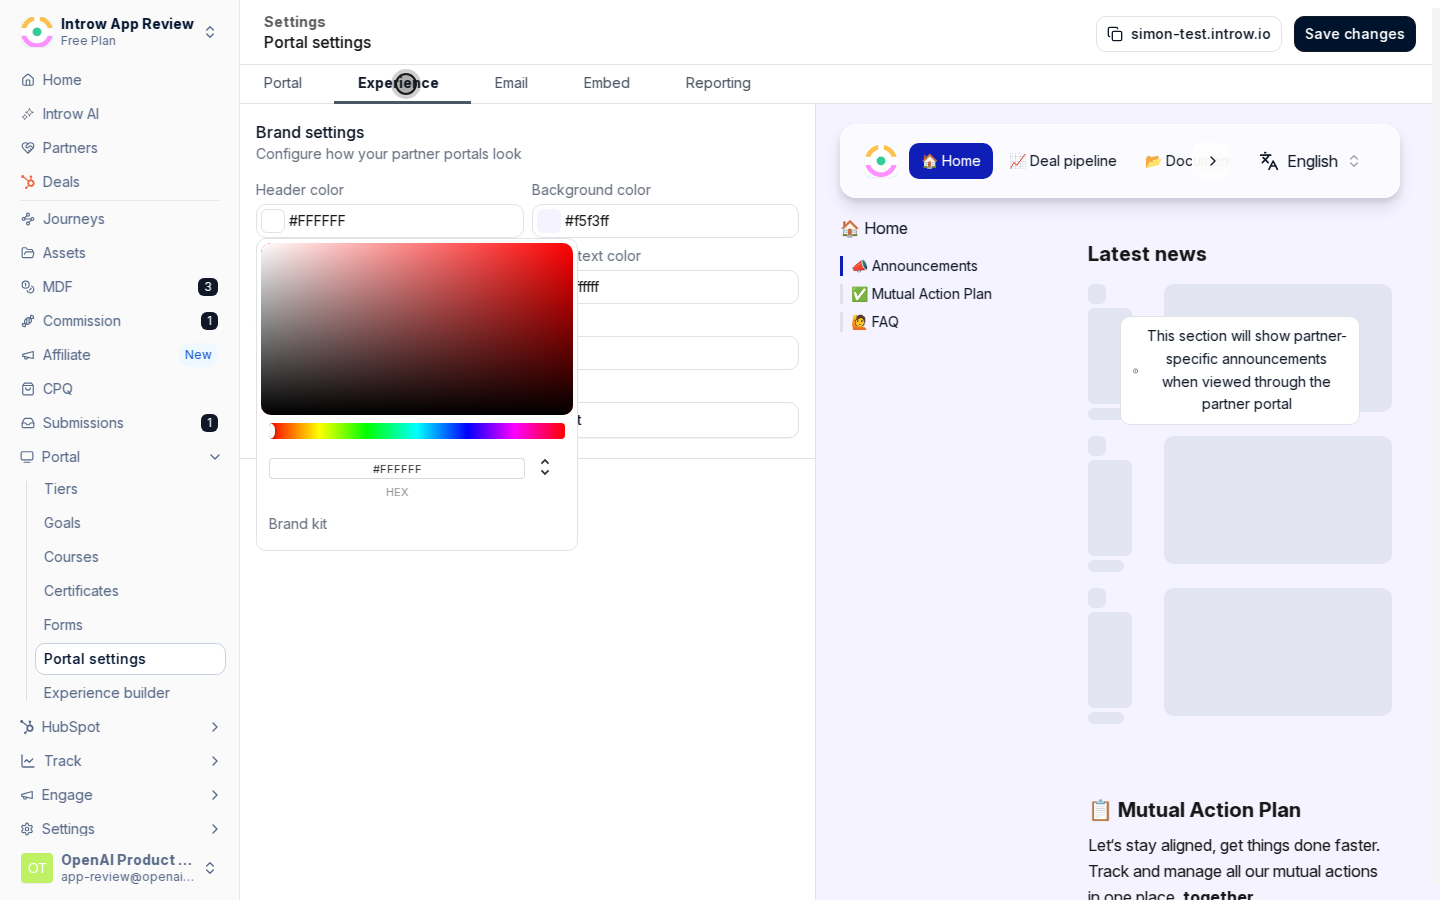Toggle the HEX color format switcher
Viewport: 1440px width, 900px height.
545,467
